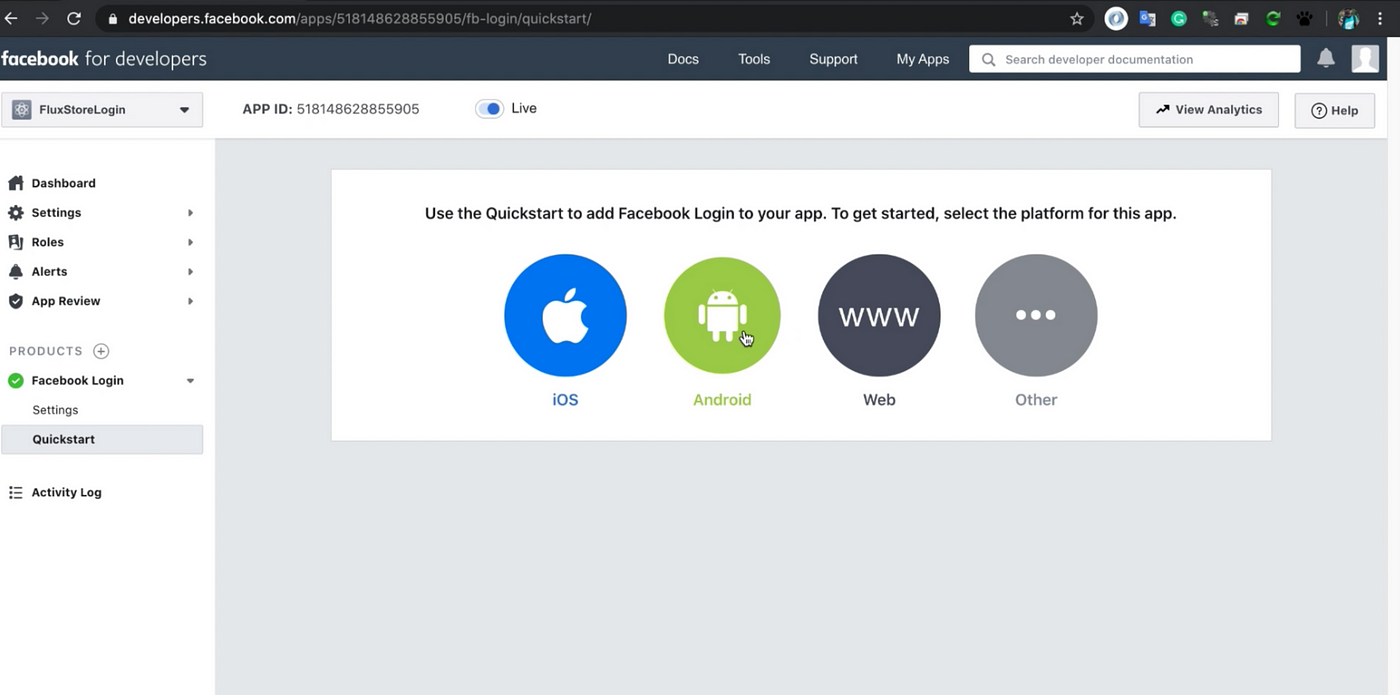The image size is (1400, 695).
Task: Open the Support menu
Action: pos(833,59)
